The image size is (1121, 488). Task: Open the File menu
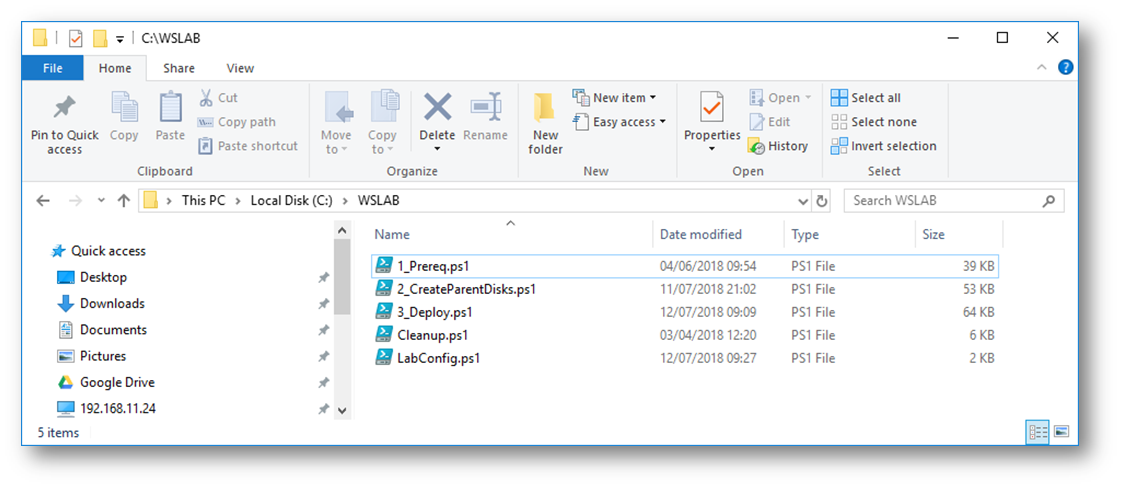coord(53,69)
